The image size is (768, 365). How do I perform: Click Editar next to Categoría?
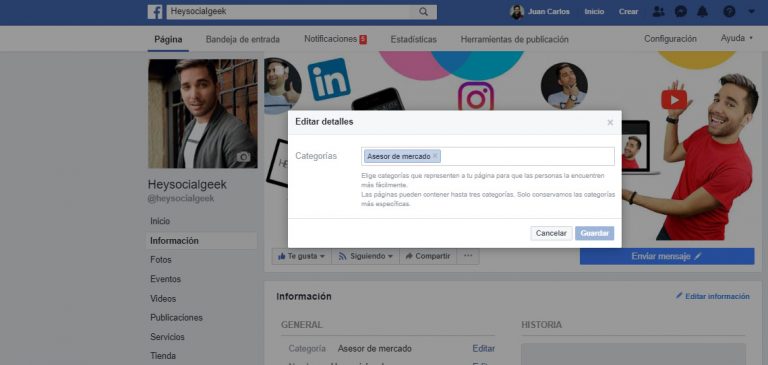coord(483,349)
